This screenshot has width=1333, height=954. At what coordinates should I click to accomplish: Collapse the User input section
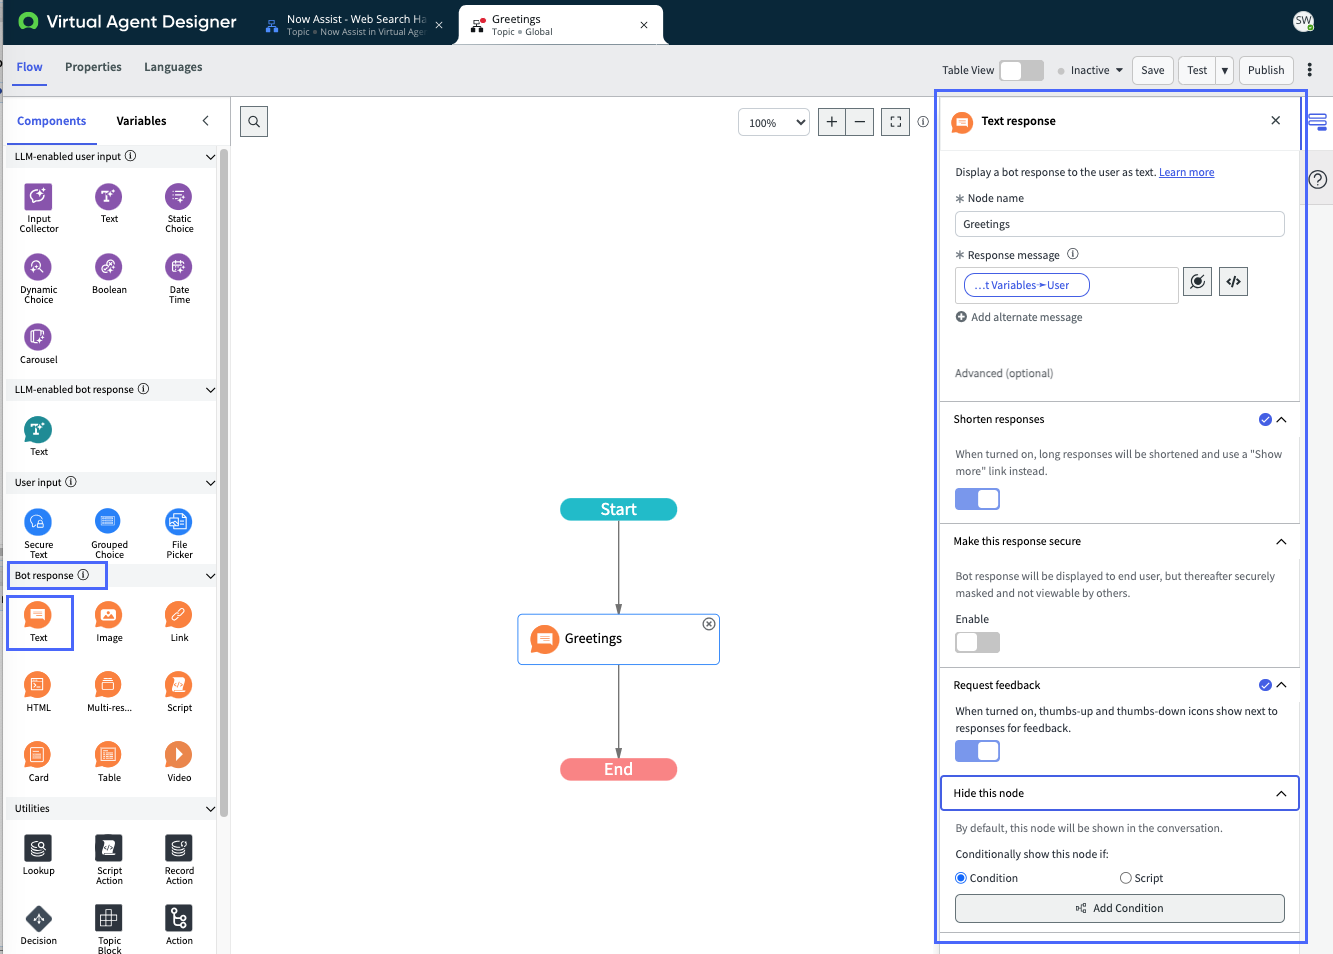click(x=210, y=483)
